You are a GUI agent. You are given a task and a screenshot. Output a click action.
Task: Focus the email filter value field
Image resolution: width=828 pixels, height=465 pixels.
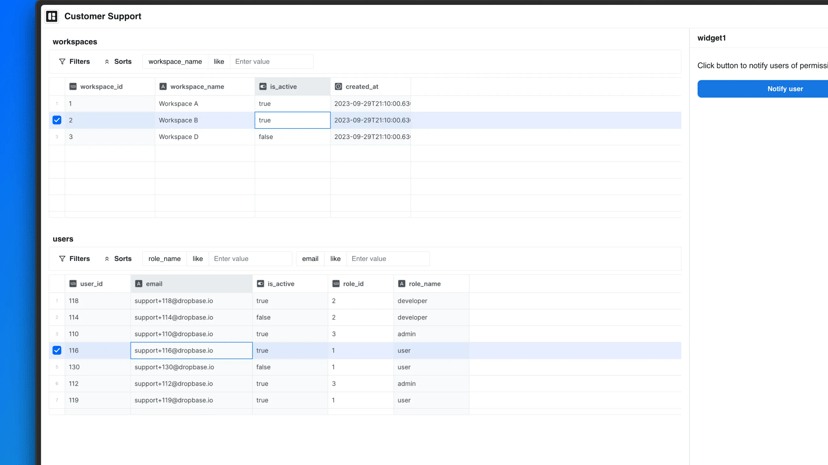click(388, 259)
